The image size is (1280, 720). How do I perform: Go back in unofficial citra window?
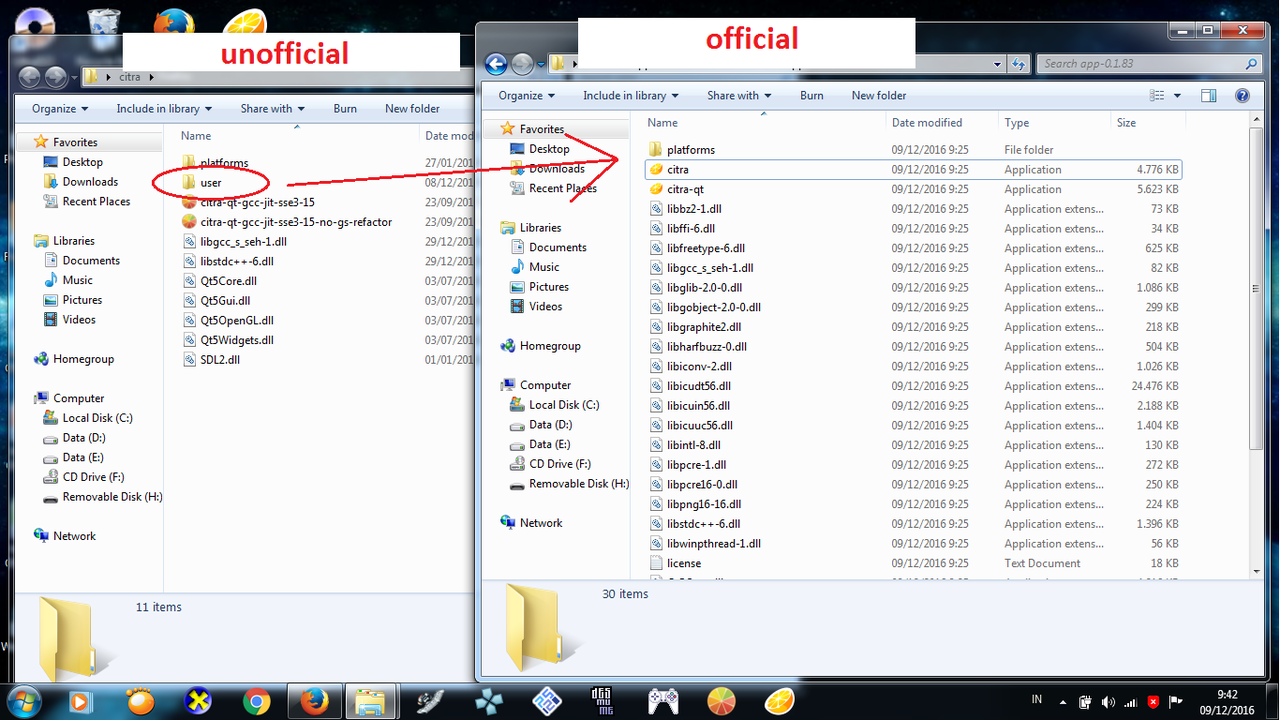[x=30, y=77]
